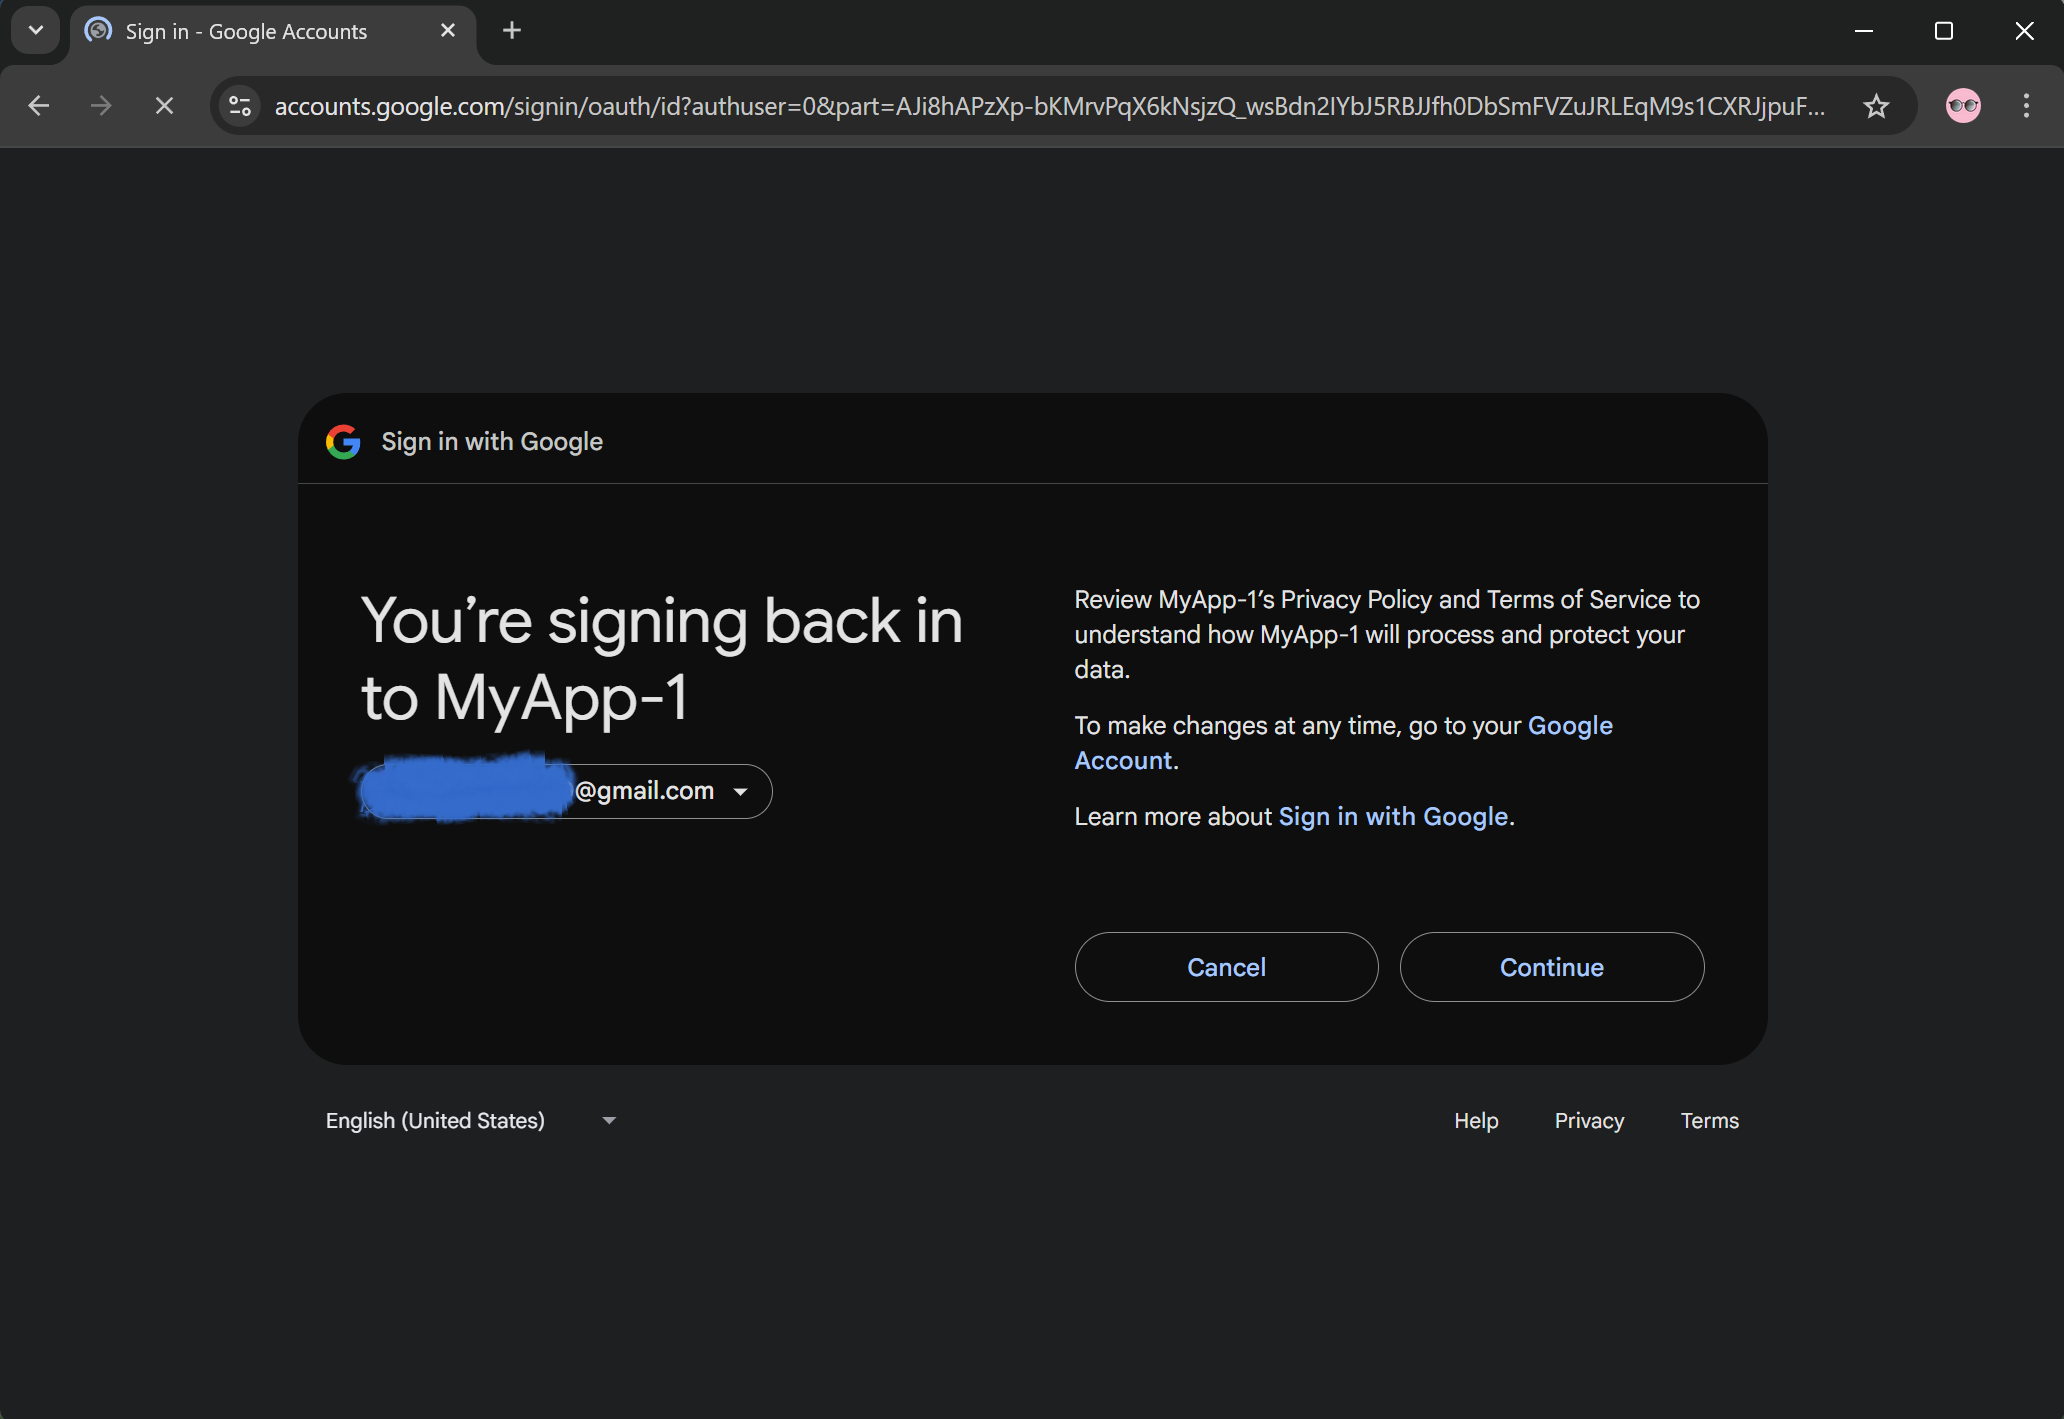
Task: Open Chrome three-dot menu
Action: [x=2026, y=106]
